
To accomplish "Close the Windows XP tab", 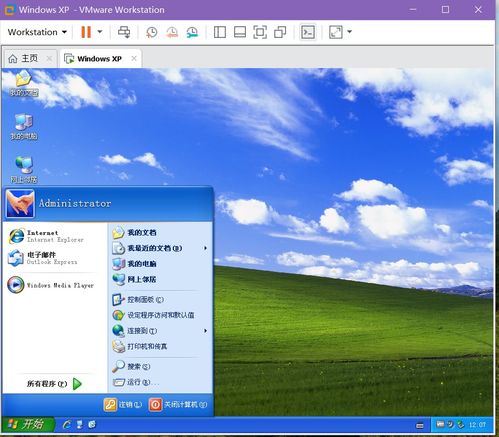I will coord(134,59).
